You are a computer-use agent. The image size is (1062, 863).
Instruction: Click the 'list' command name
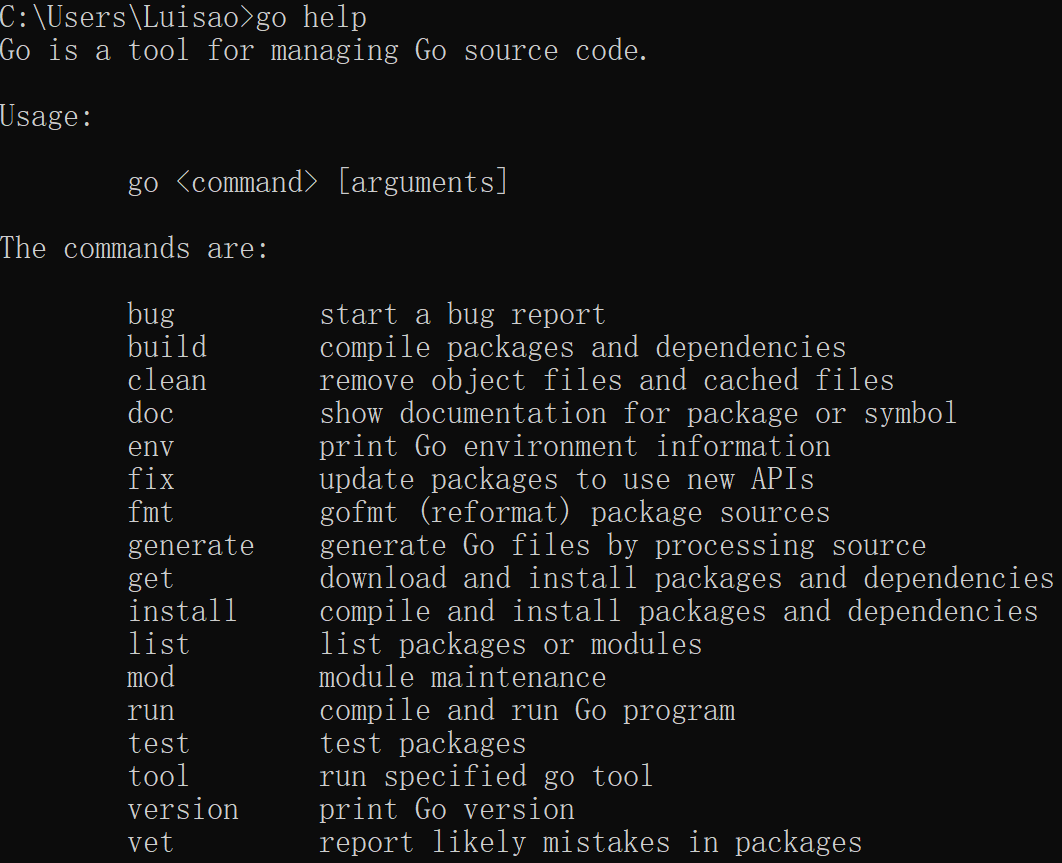point(158,645)
